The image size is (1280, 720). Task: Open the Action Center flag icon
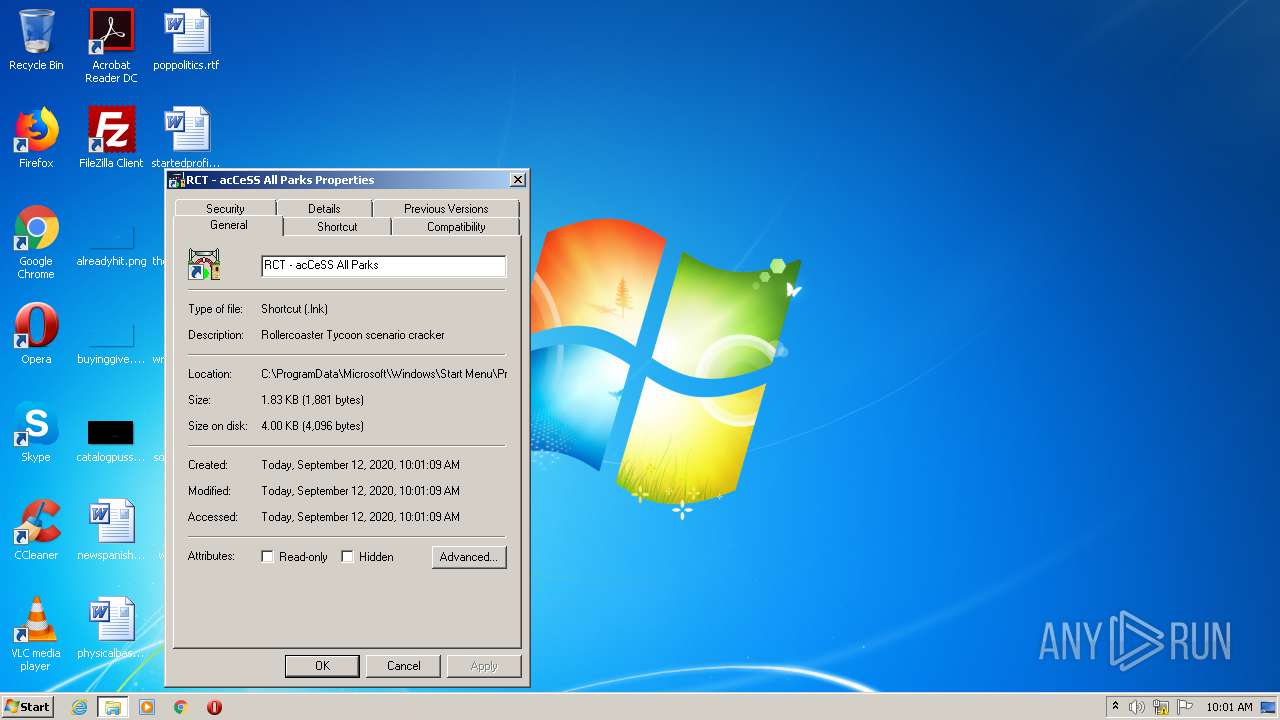[1185, 707]
